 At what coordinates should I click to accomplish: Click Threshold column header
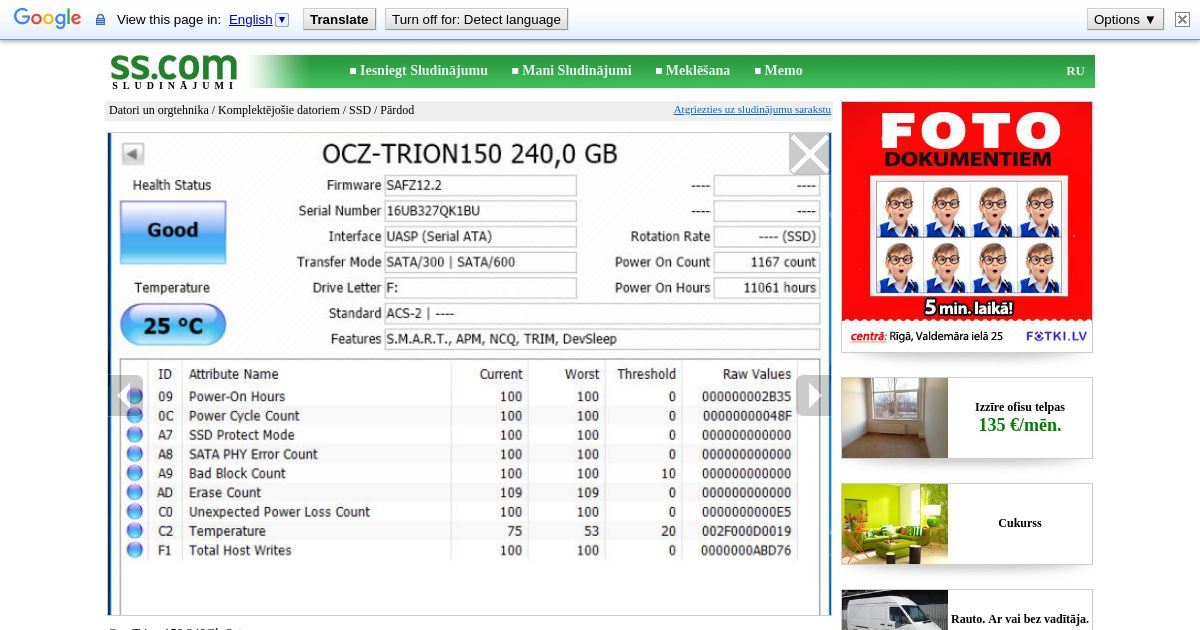click(646, 374)
